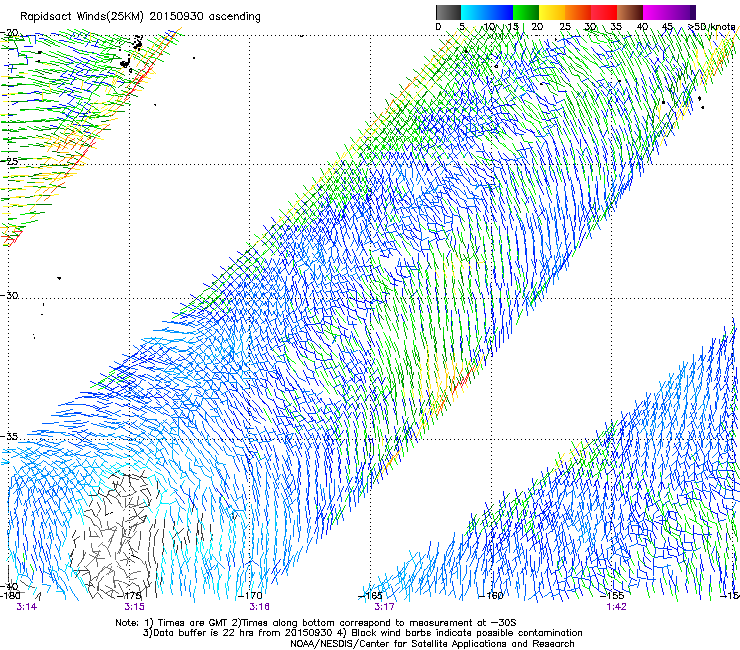Click the NOAA/NESDIS credit line
Viewport: 740px width, 650px height.
432,644
